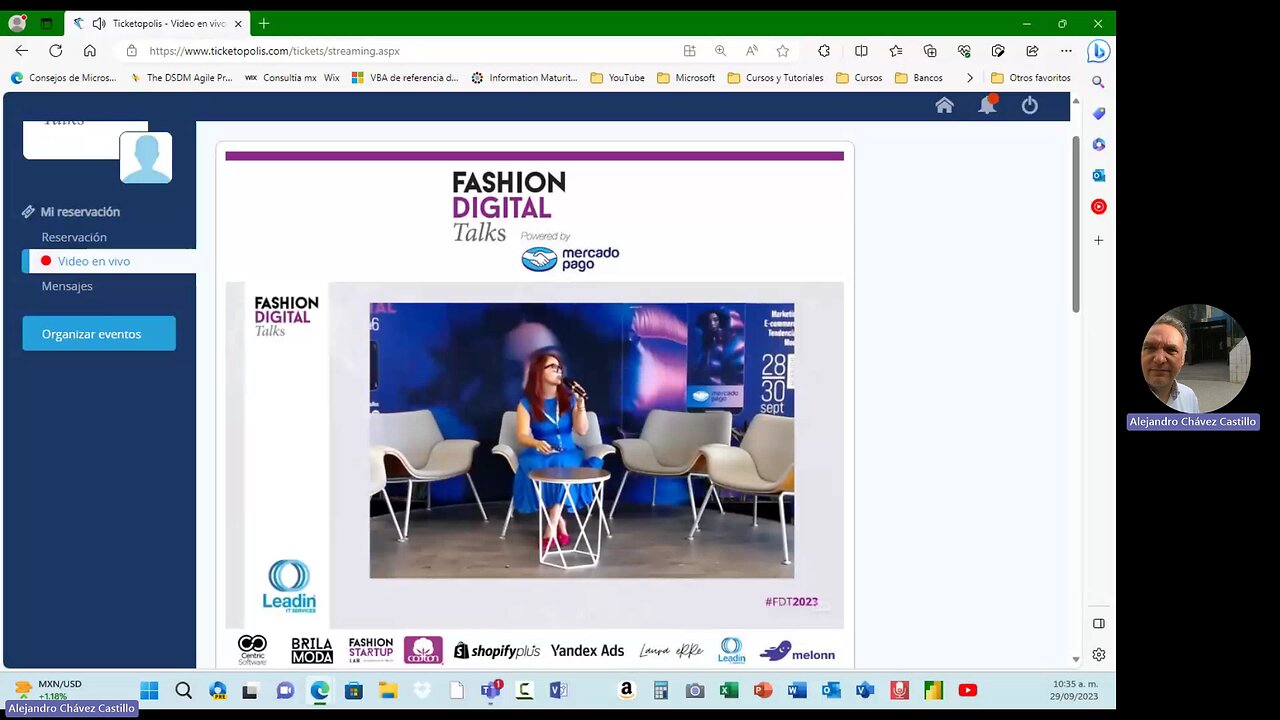
Task: Click the zoom magnifier in address bar
Action: point(720,51)
